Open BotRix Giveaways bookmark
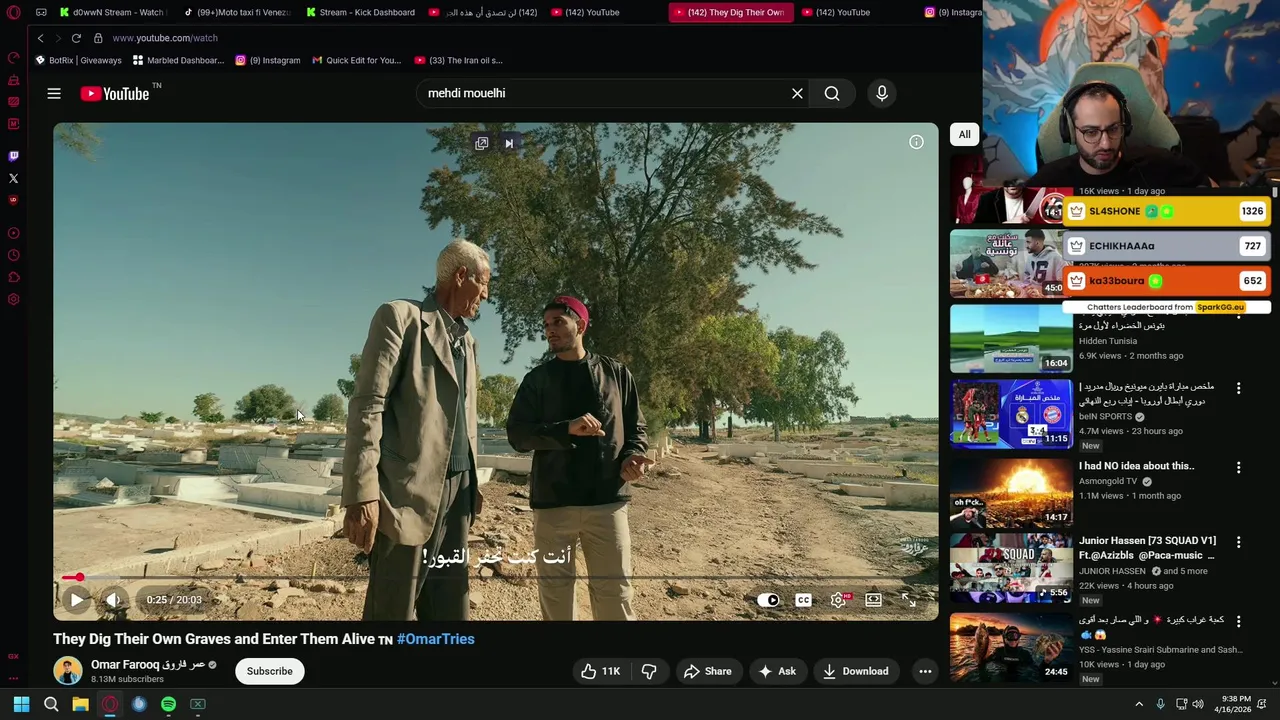Image resolution: width=1280 pixels, height=720 pixels. (x=79, y=60)
